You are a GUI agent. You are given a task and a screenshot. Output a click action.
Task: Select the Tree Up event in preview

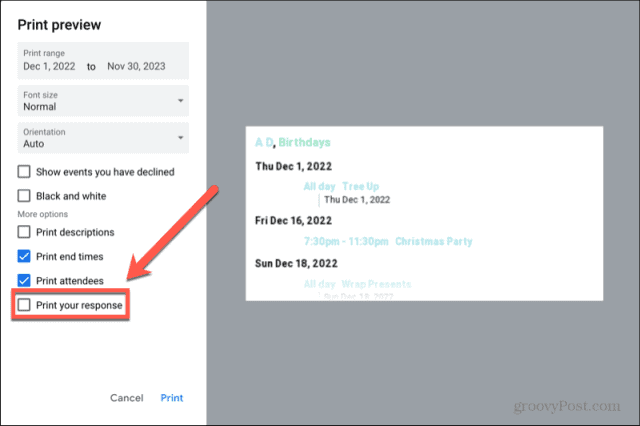[360, 186]
